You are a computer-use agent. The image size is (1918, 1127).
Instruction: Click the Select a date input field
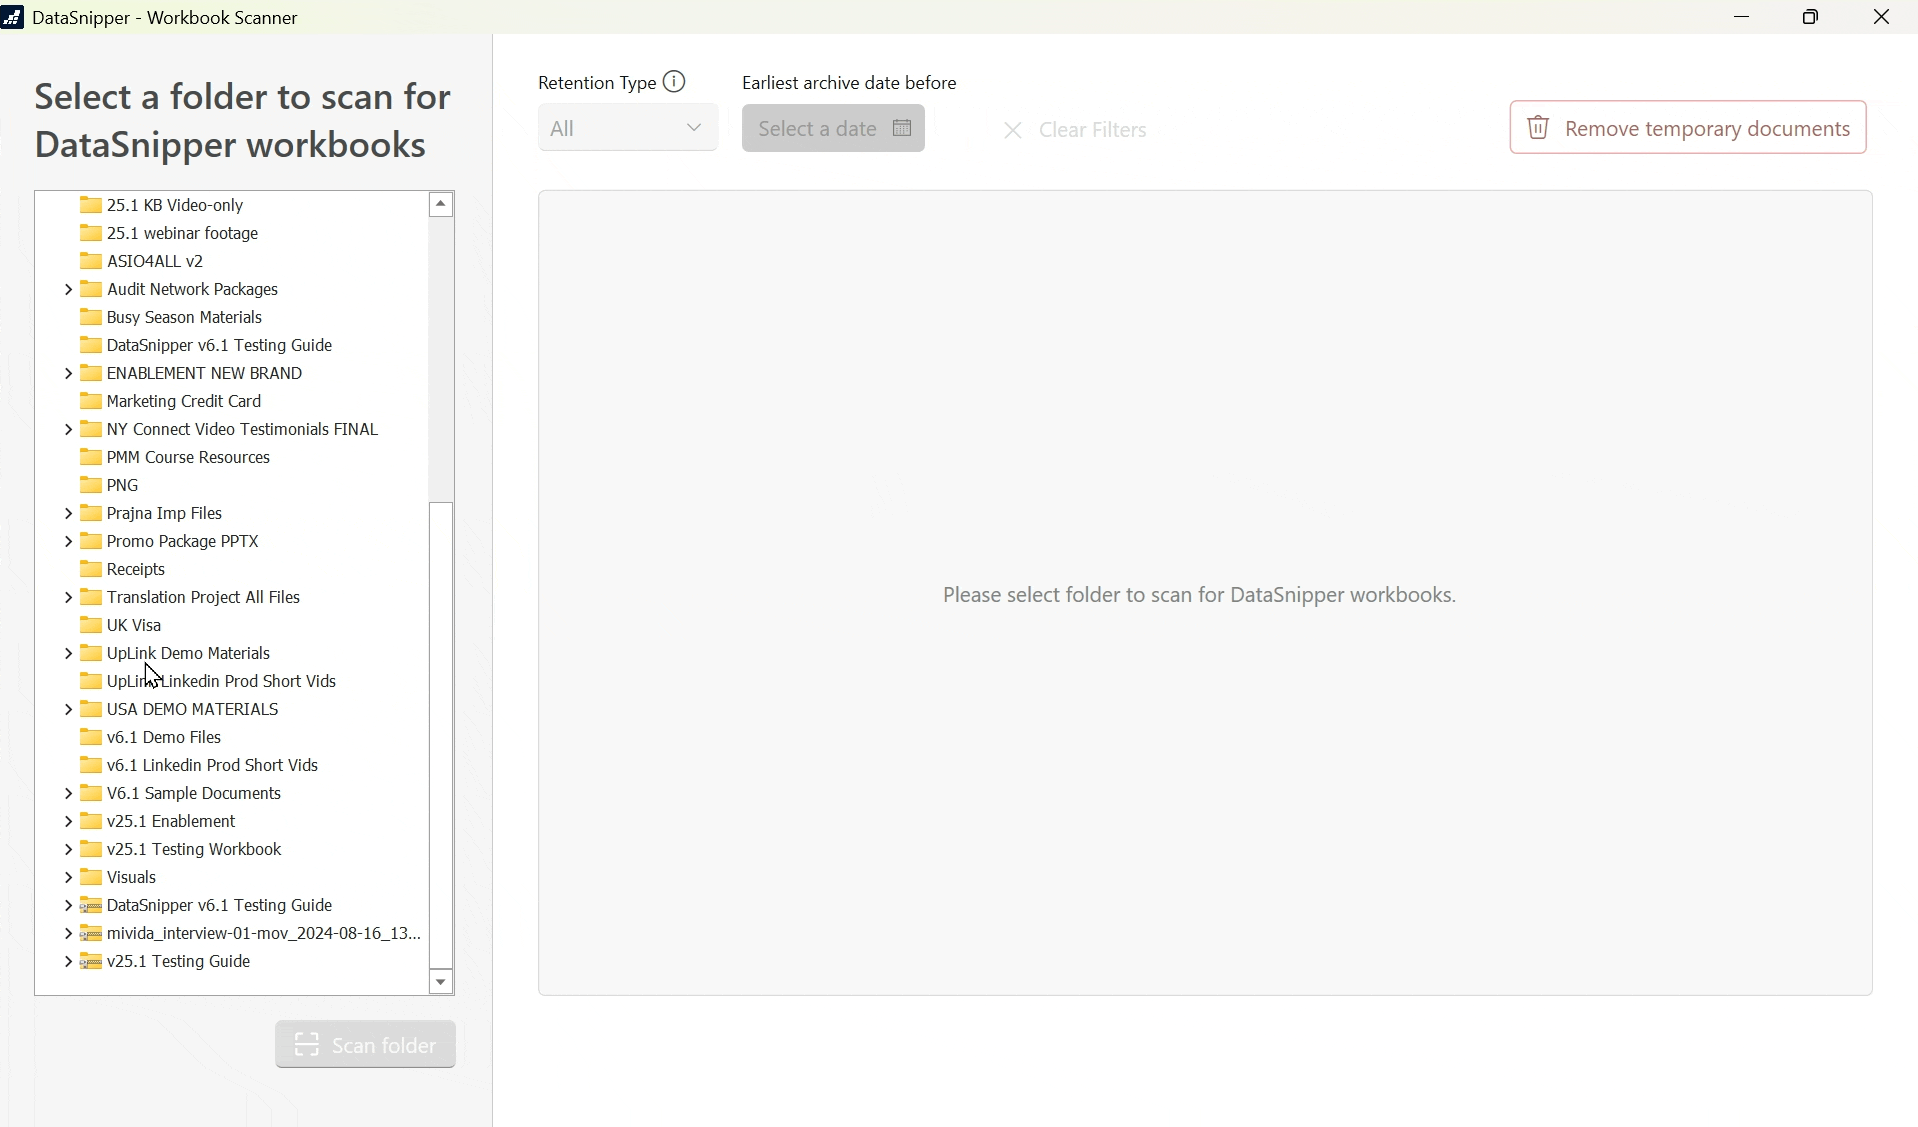[x=818, y=128]
